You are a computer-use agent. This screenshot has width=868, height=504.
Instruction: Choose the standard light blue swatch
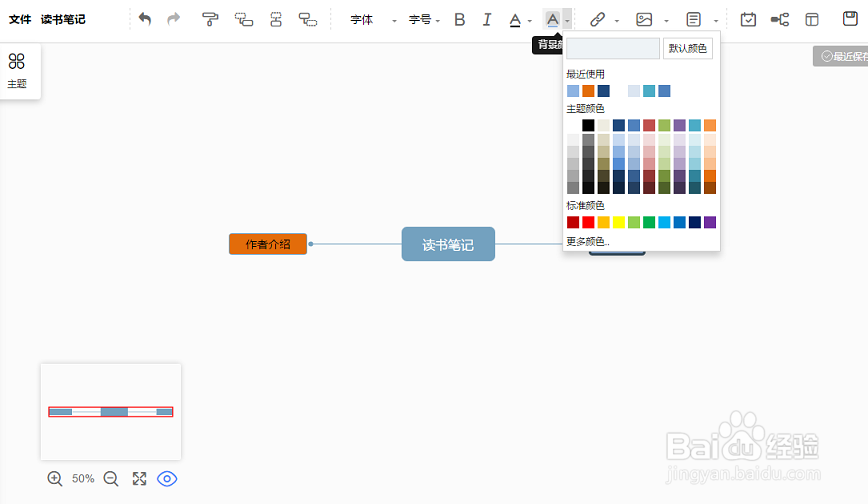664,222
